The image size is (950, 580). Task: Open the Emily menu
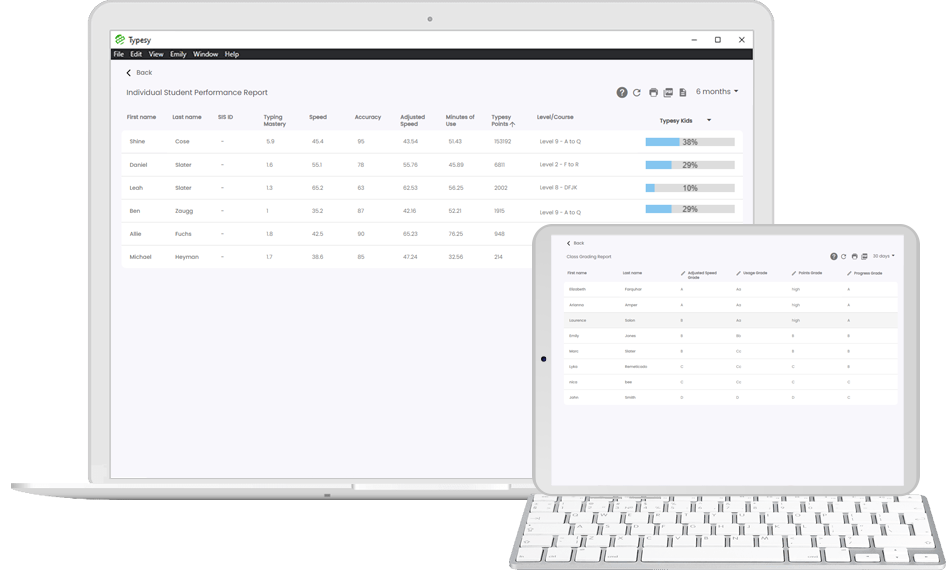point(178,54)
